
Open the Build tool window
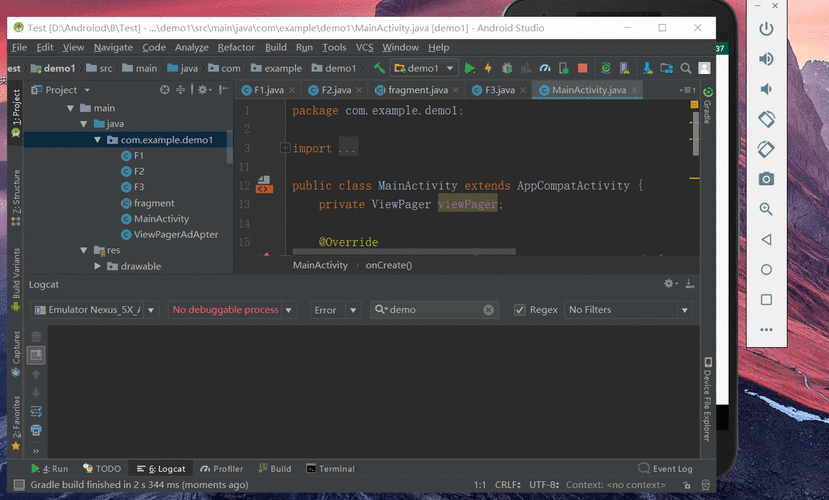pos(275,469)
